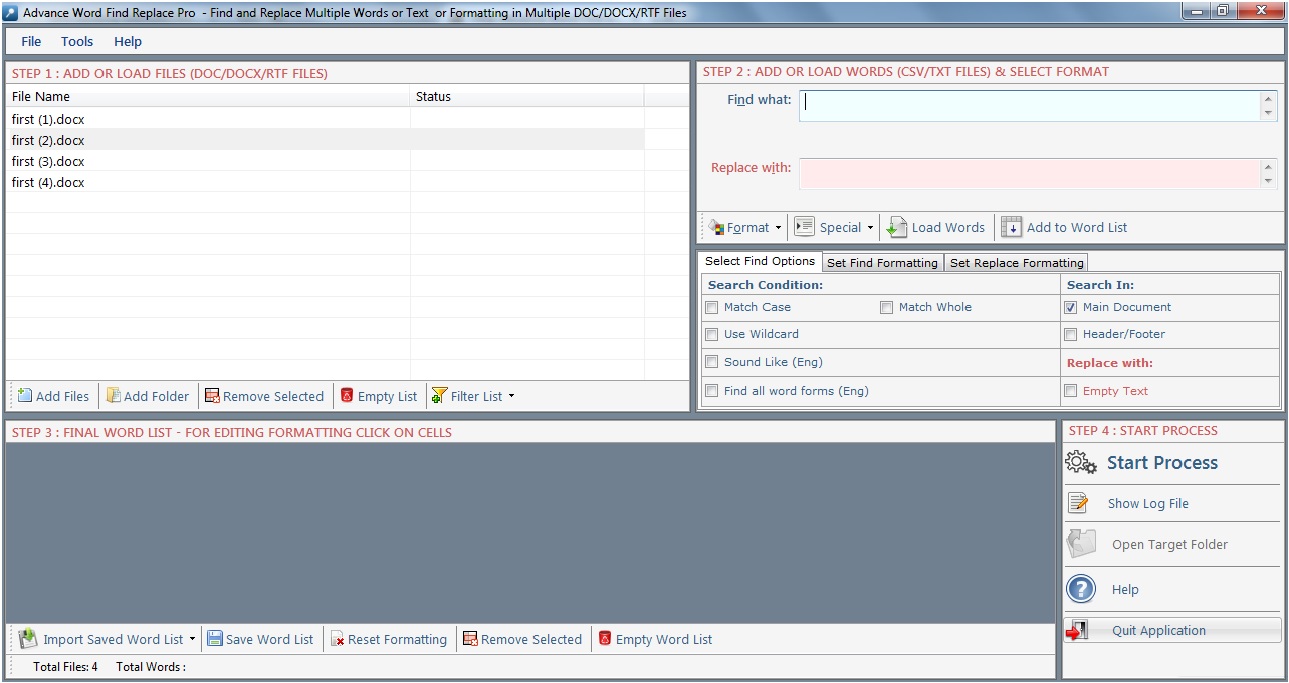Screen dimensions: 1289x683
Task: Switch to Set Find Formatting tab
Action: (882, 263)
